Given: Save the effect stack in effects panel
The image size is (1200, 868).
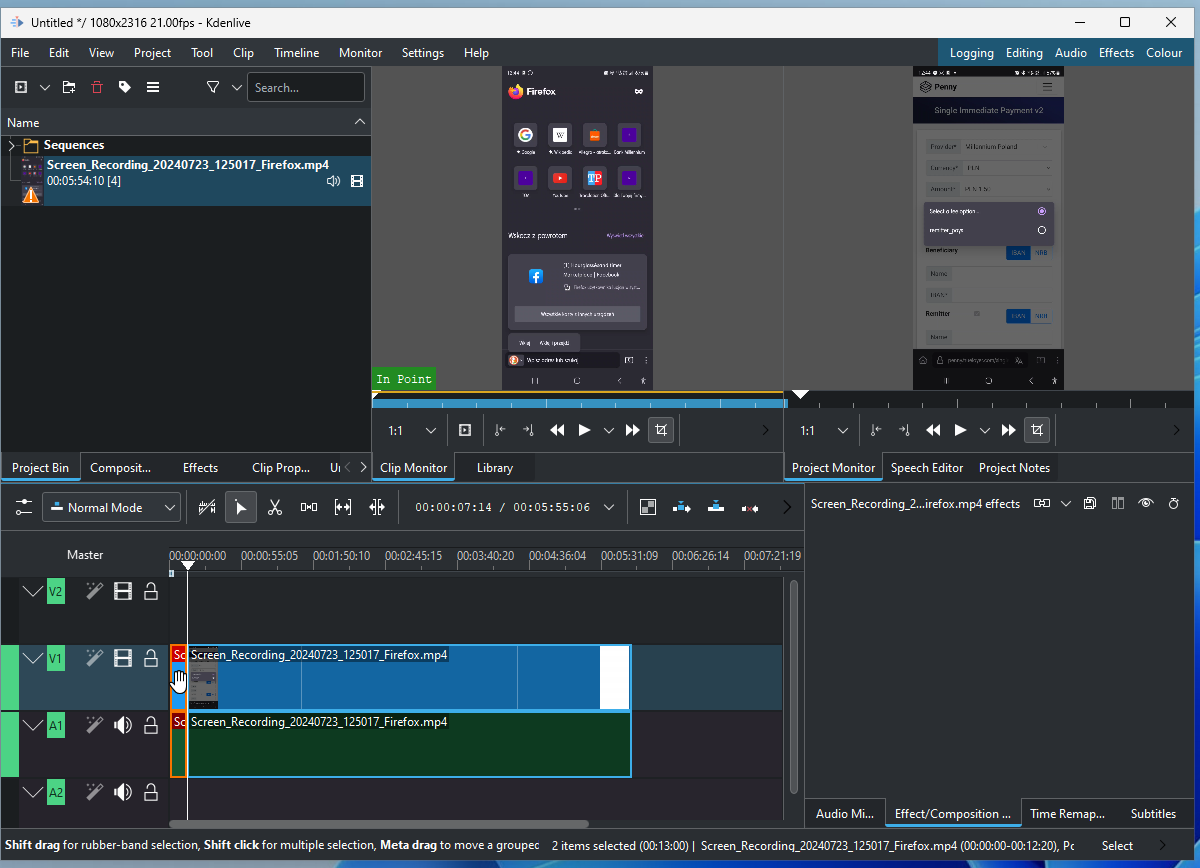Looking at the screenshot, I should (1090, 503).
